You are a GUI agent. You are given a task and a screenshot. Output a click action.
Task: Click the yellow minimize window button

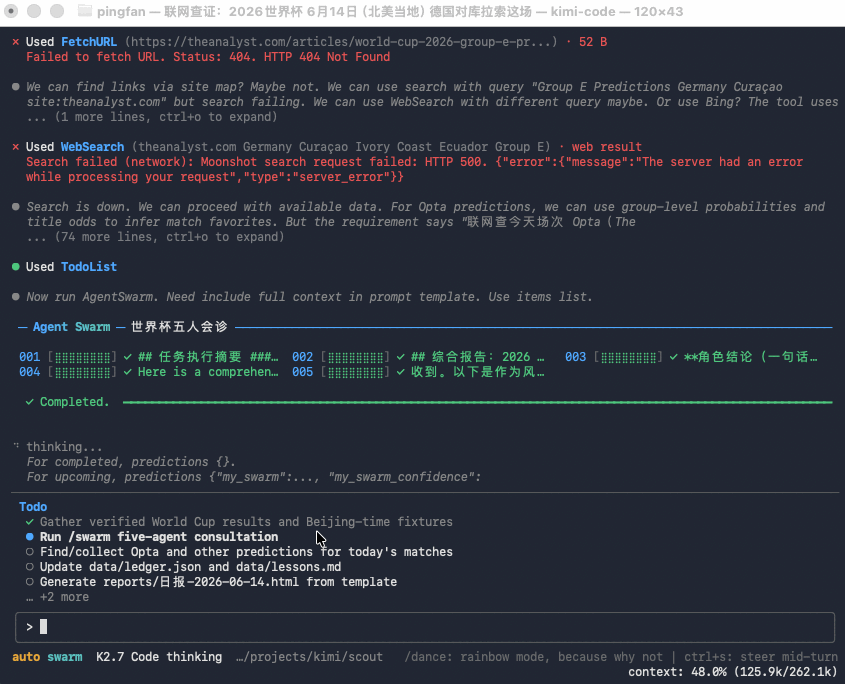[34, 11]
